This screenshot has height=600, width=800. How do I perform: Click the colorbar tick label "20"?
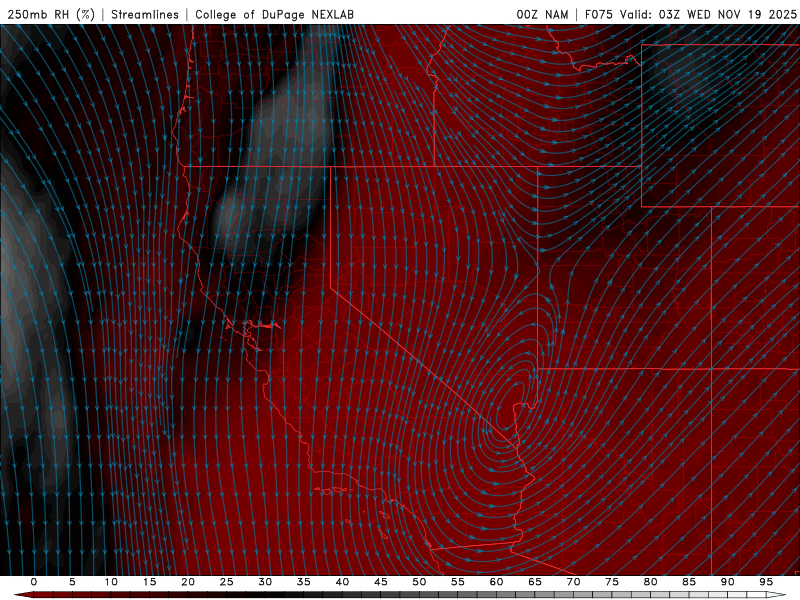click(188, 582)
